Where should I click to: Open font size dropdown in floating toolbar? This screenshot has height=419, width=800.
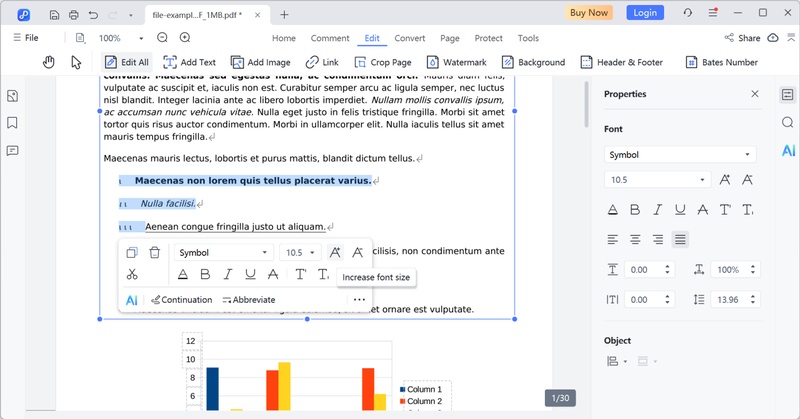coord(300,253)
